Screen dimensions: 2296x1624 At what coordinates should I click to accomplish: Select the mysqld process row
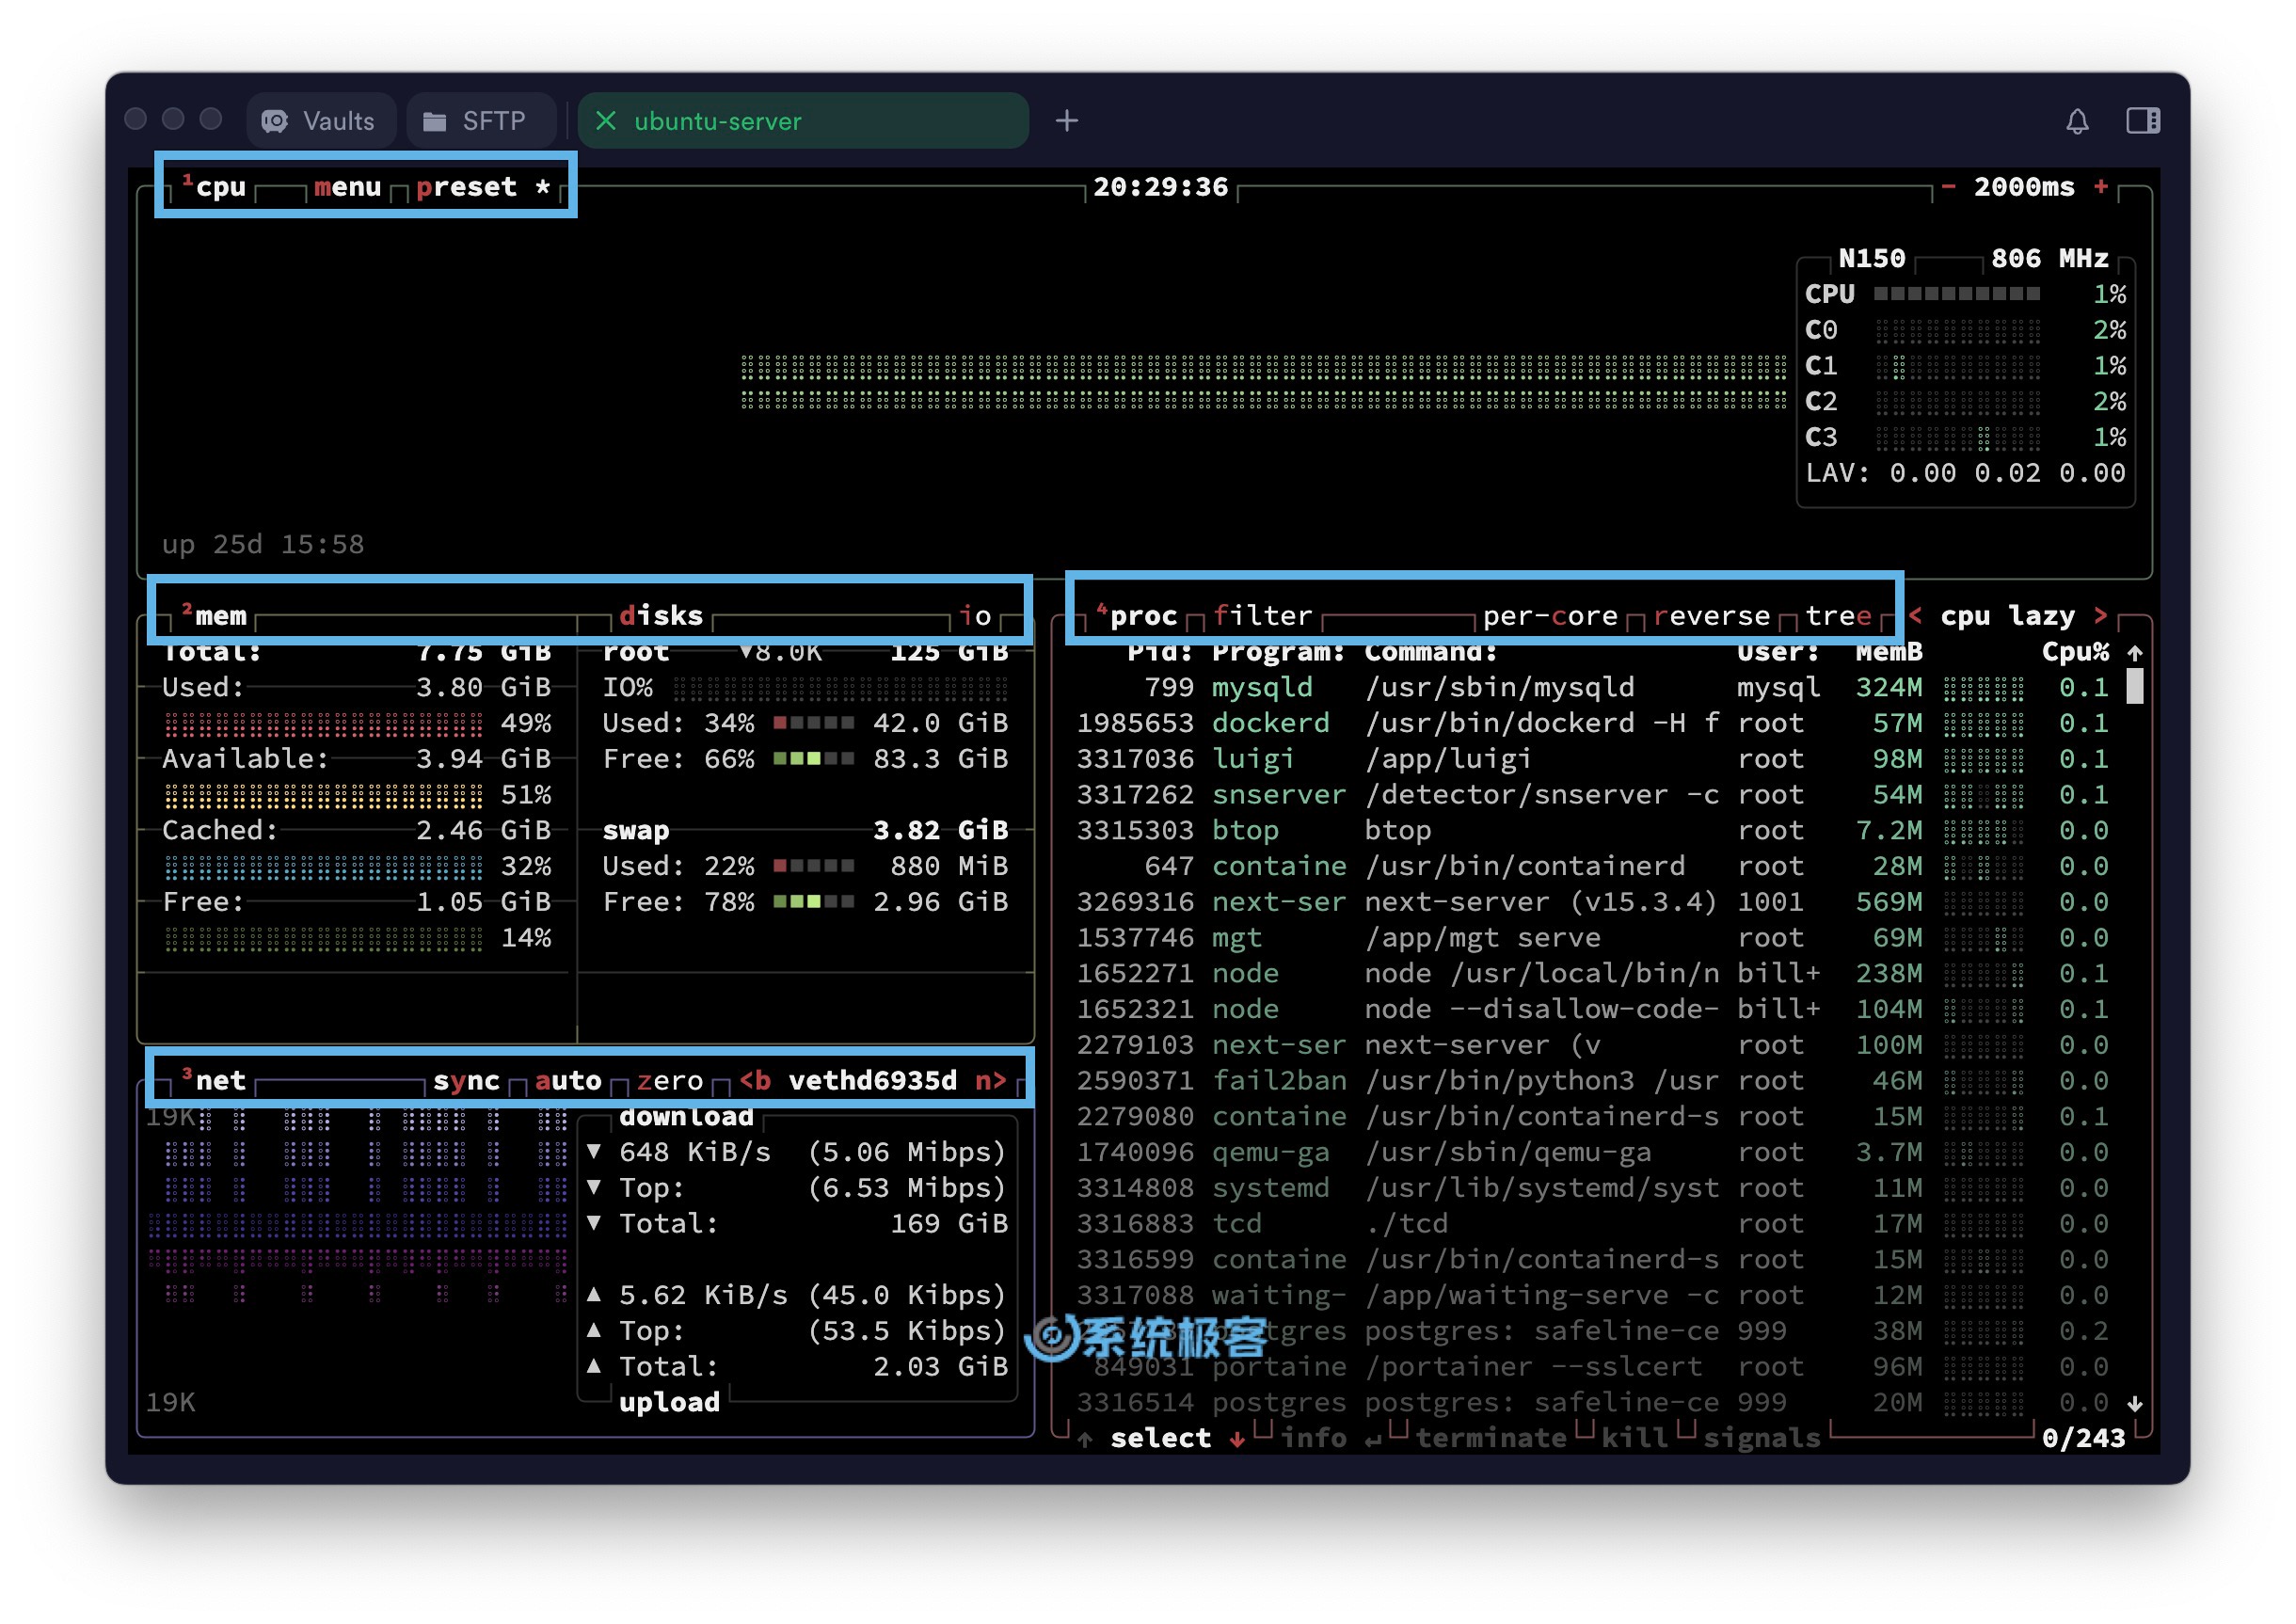(x=1593, y=687)
